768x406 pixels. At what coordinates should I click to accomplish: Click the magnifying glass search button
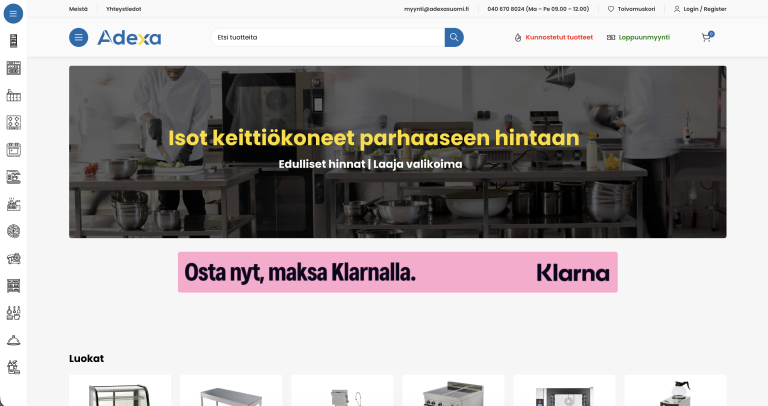[454, 37]
